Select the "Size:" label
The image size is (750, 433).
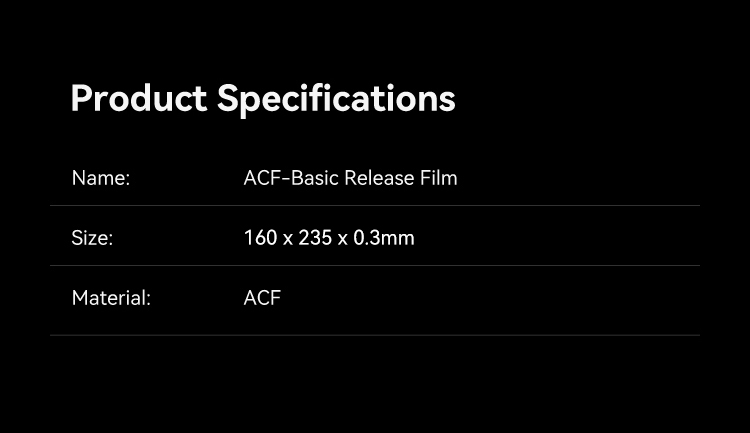[92, 238]
